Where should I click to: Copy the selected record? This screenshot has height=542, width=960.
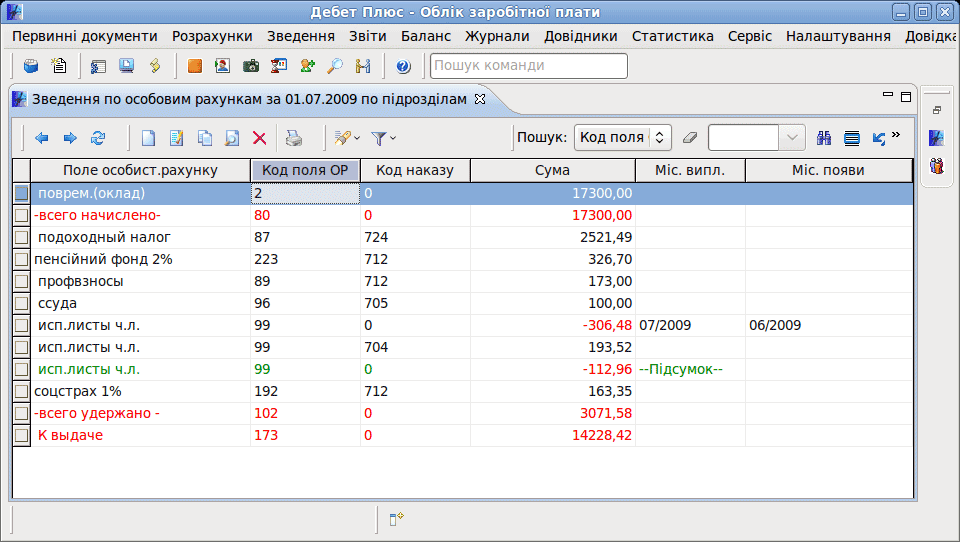204,138
